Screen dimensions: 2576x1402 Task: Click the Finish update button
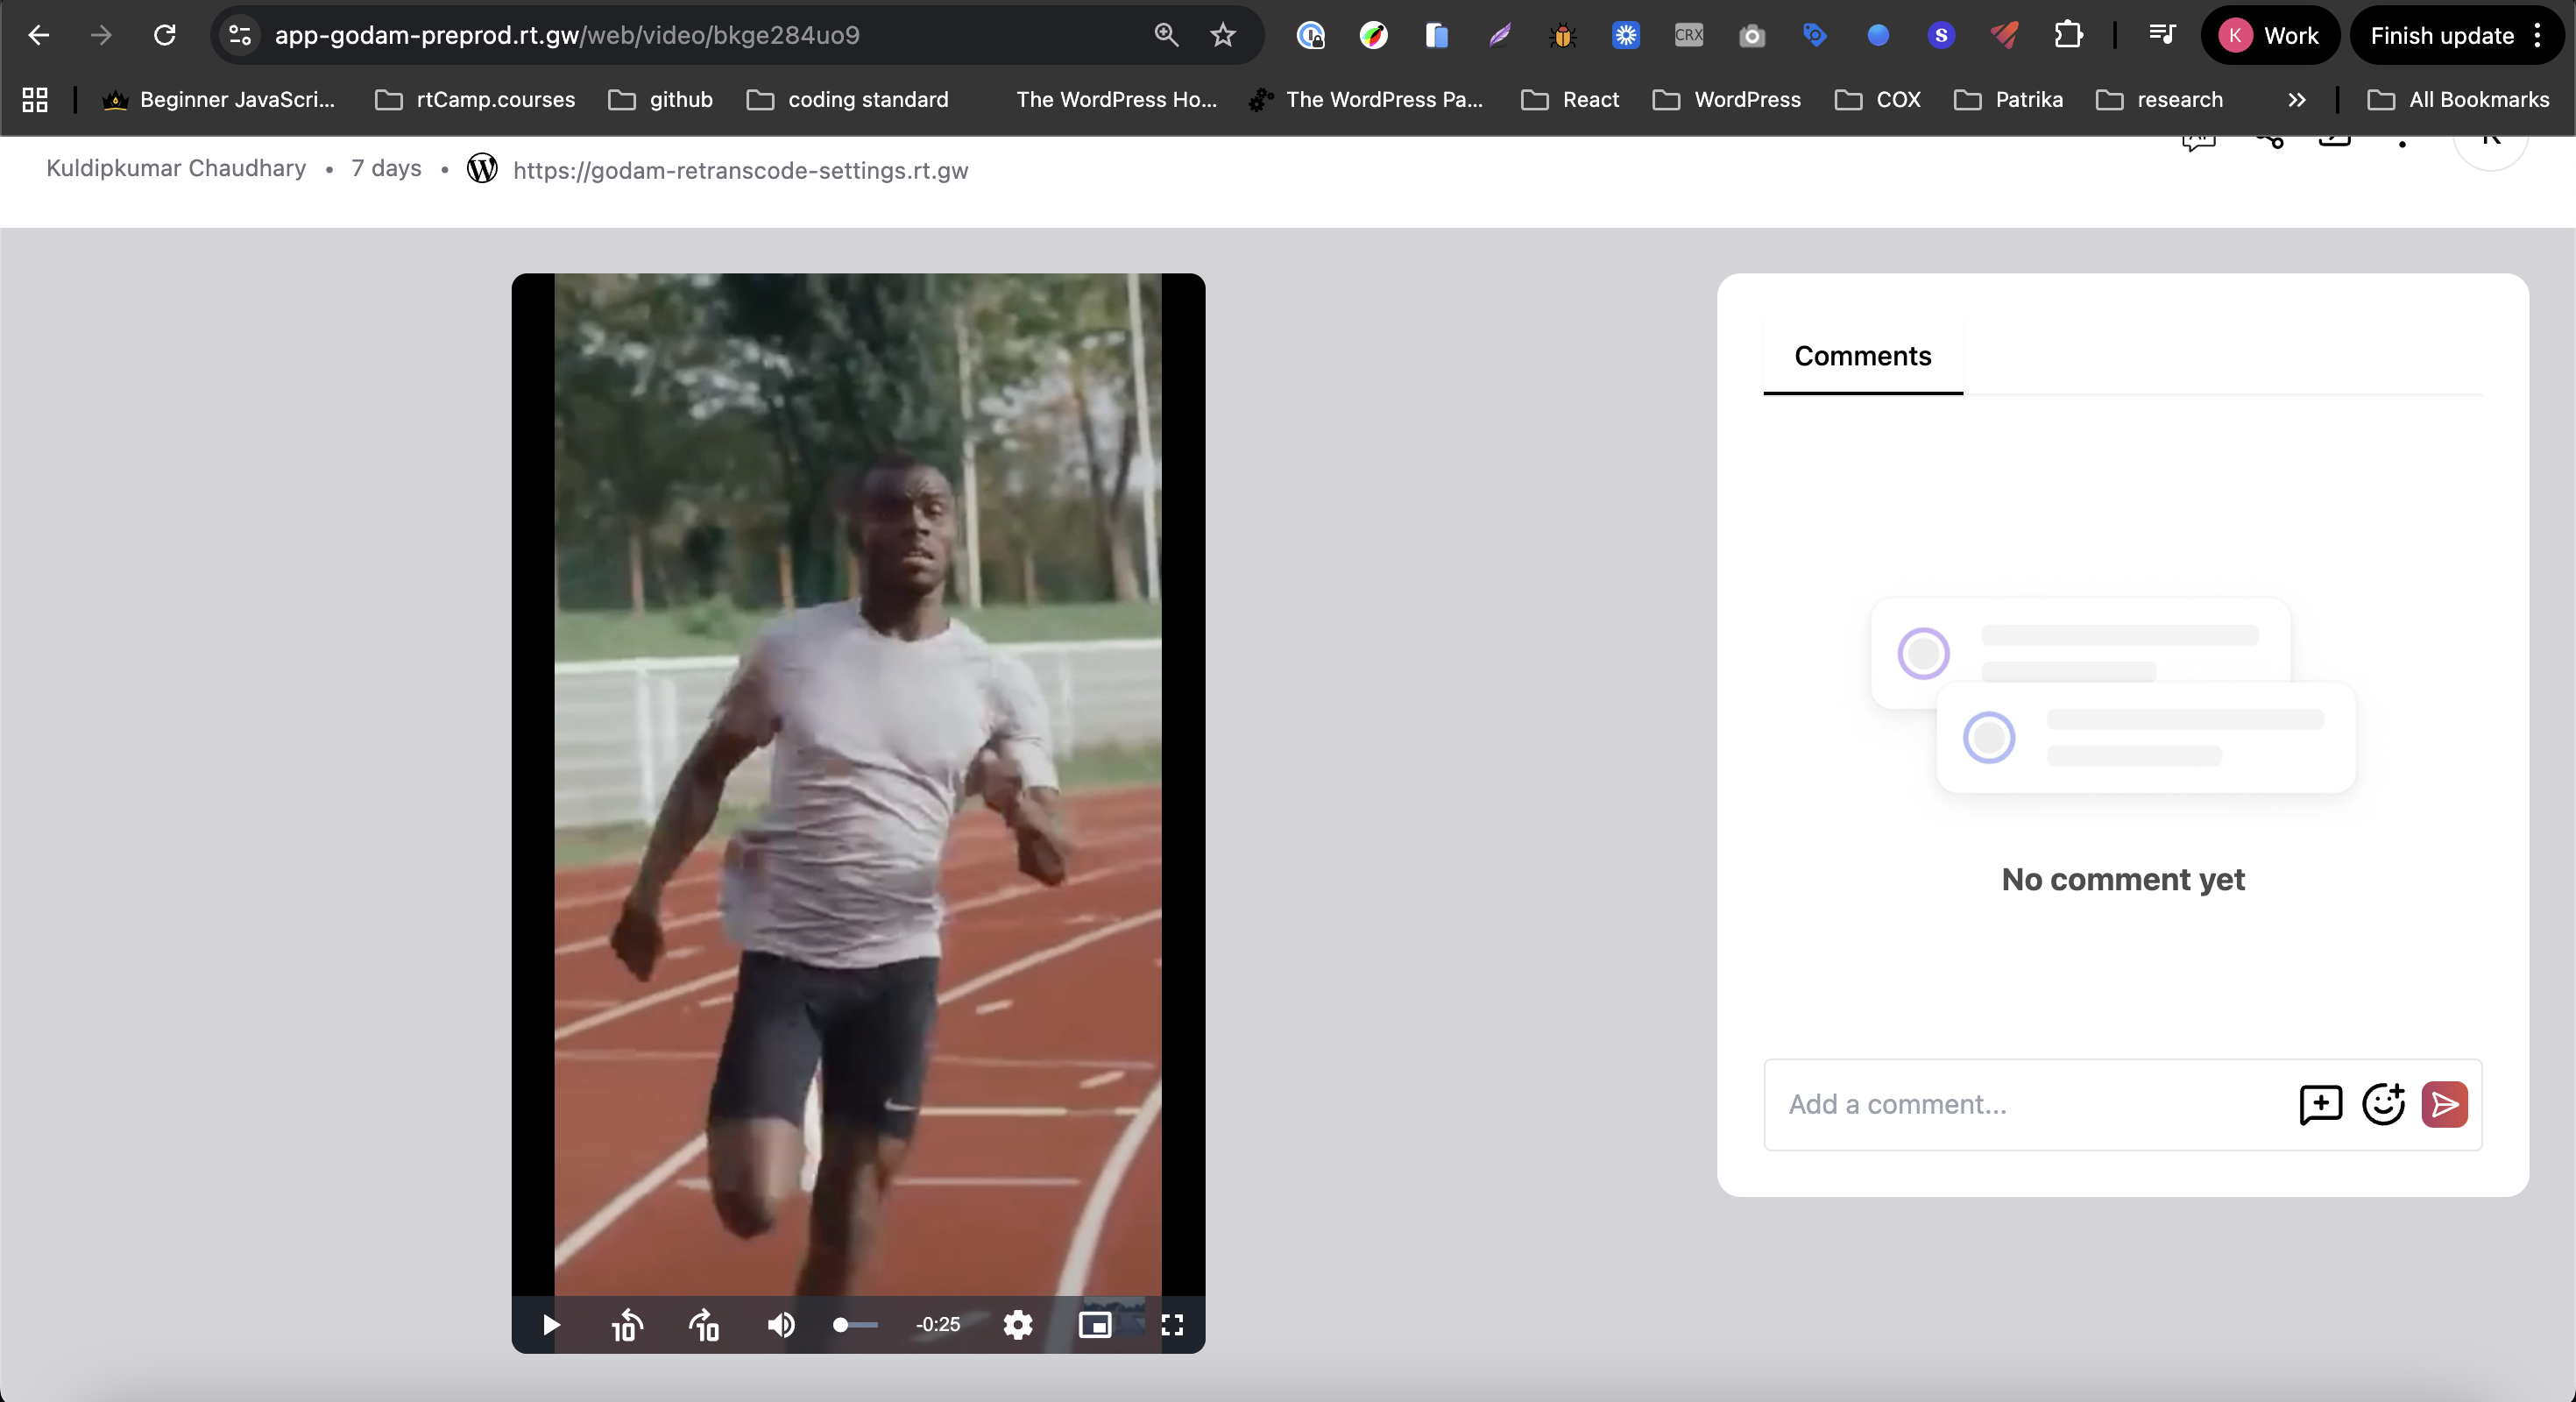click(2441, 36)
